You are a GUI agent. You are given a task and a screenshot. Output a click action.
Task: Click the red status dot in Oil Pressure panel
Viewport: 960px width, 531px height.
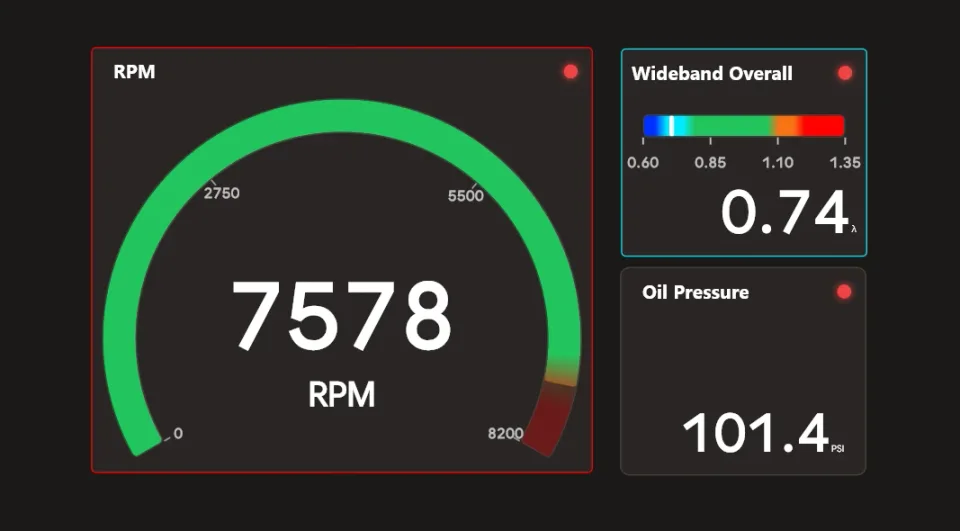point(844,292)
